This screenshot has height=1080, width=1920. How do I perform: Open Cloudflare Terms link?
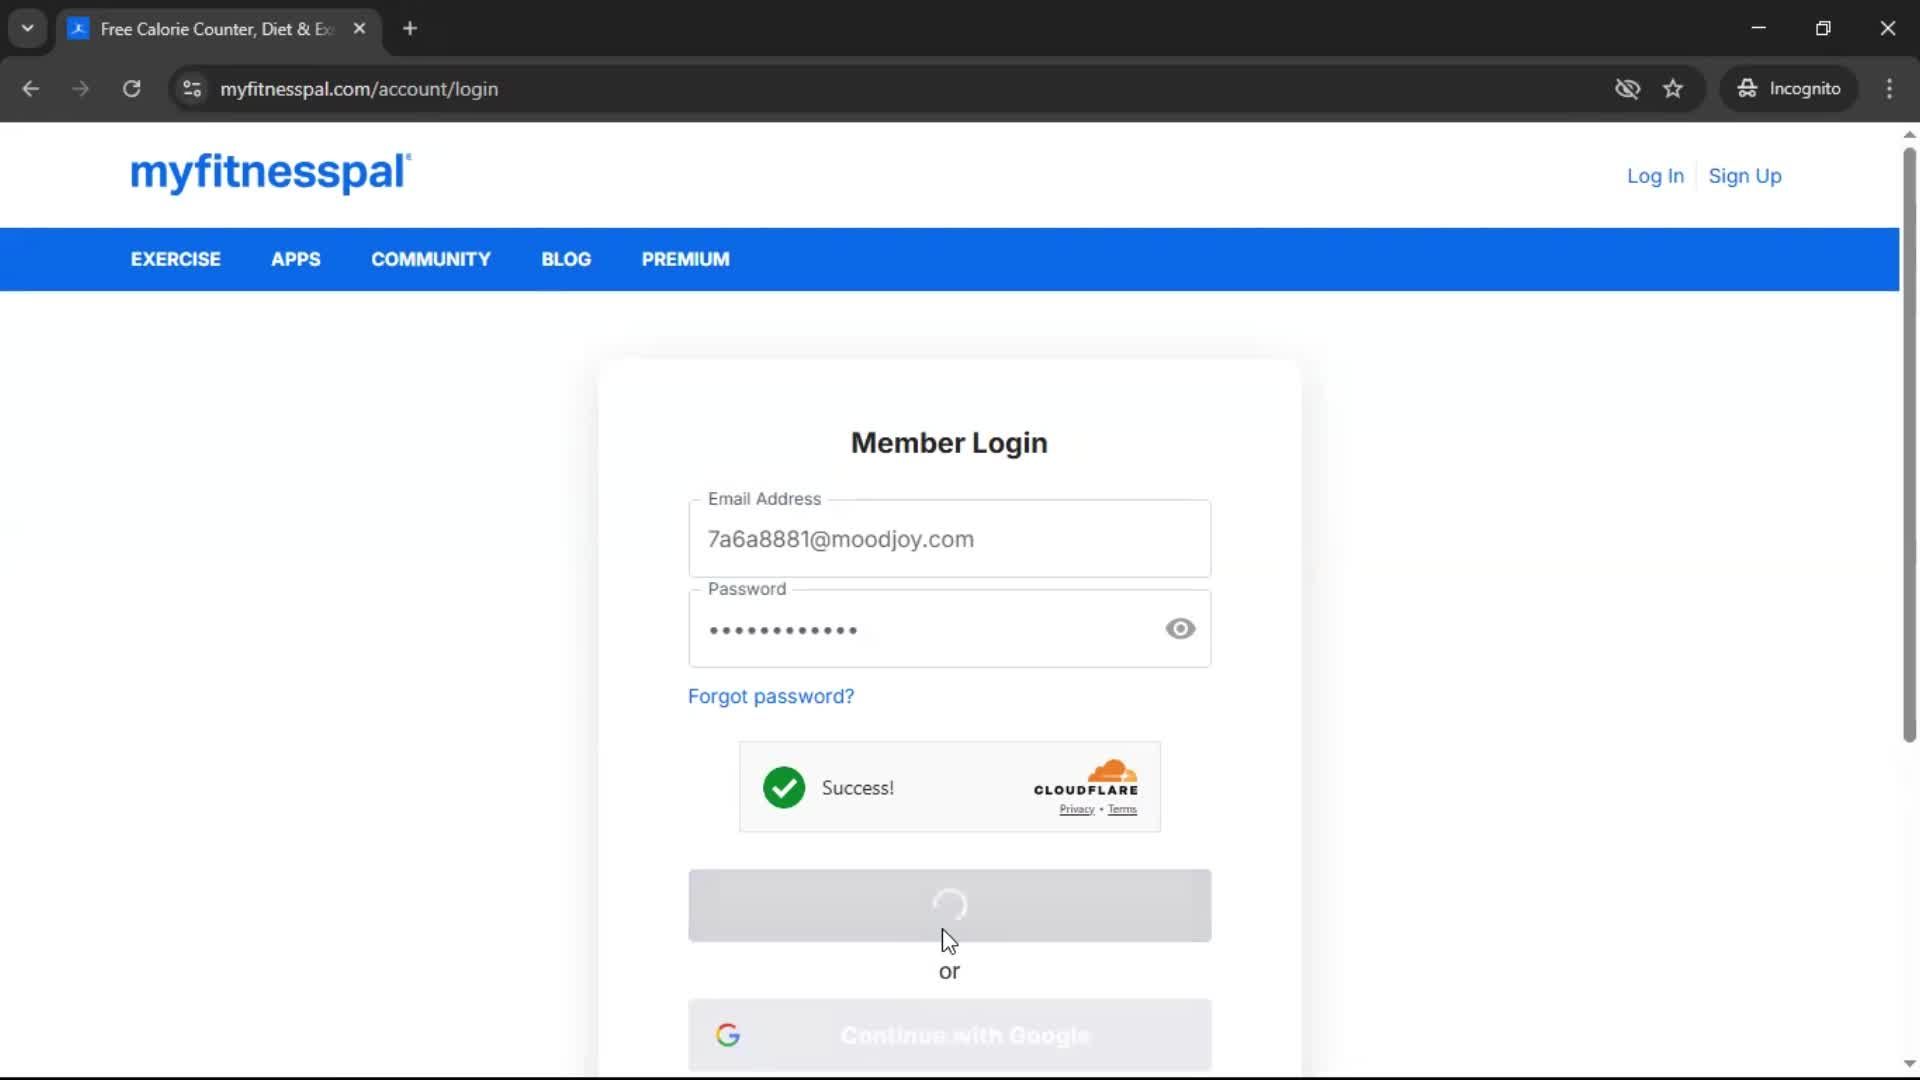point(1122,810)
